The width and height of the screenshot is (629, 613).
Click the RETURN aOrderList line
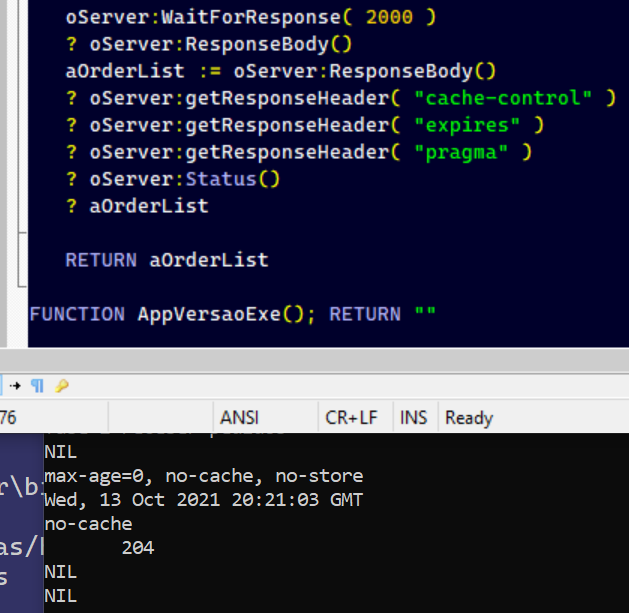point(167,260)
